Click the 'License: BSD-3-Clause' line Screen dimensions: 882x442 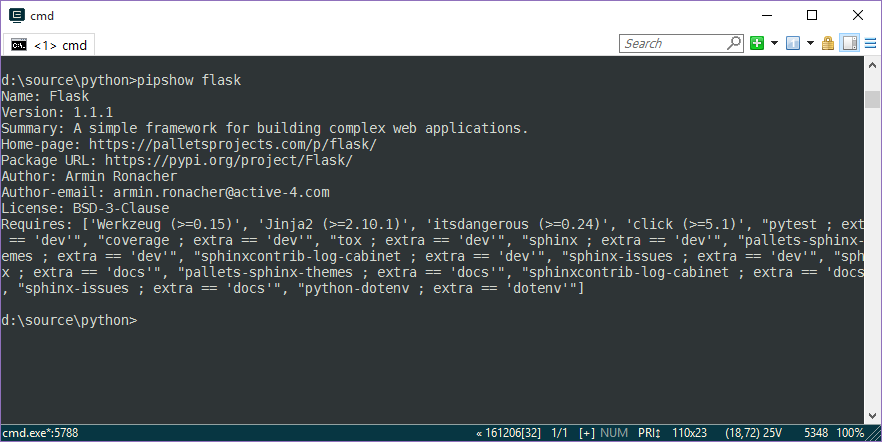(x=85, y=208)
